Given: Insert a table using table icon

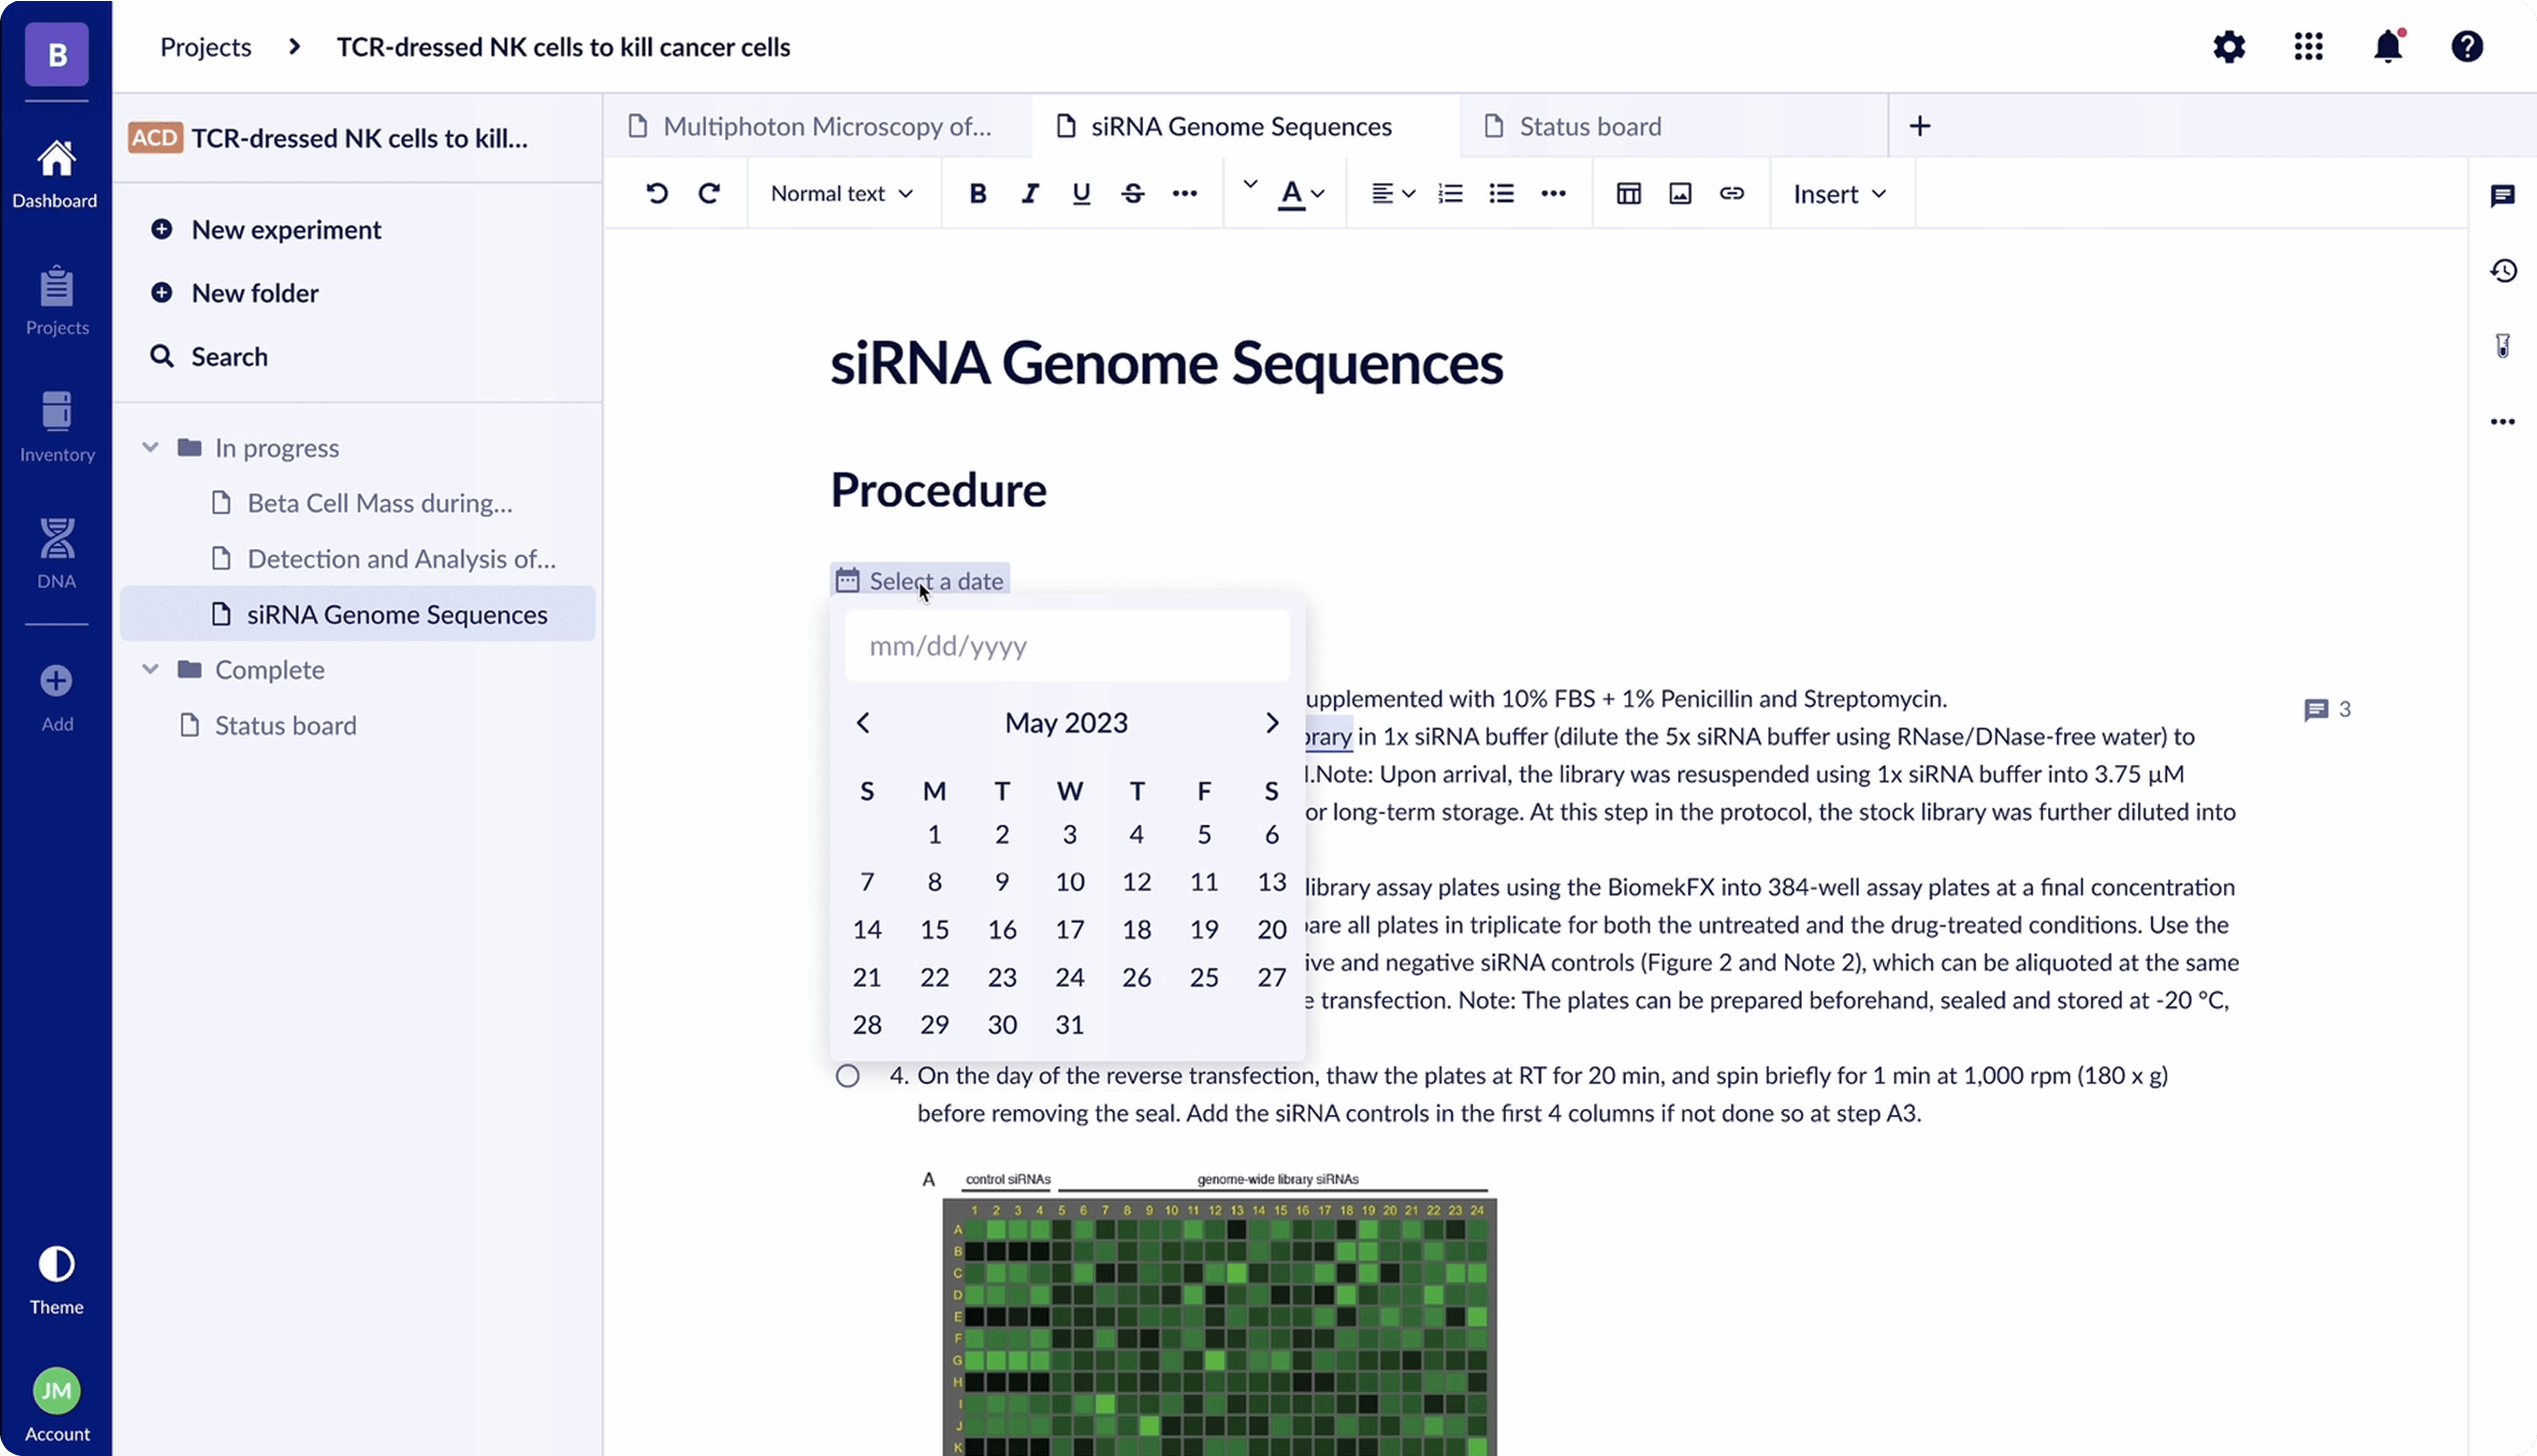Looking at the screenshot, I should coord(1628,194).
